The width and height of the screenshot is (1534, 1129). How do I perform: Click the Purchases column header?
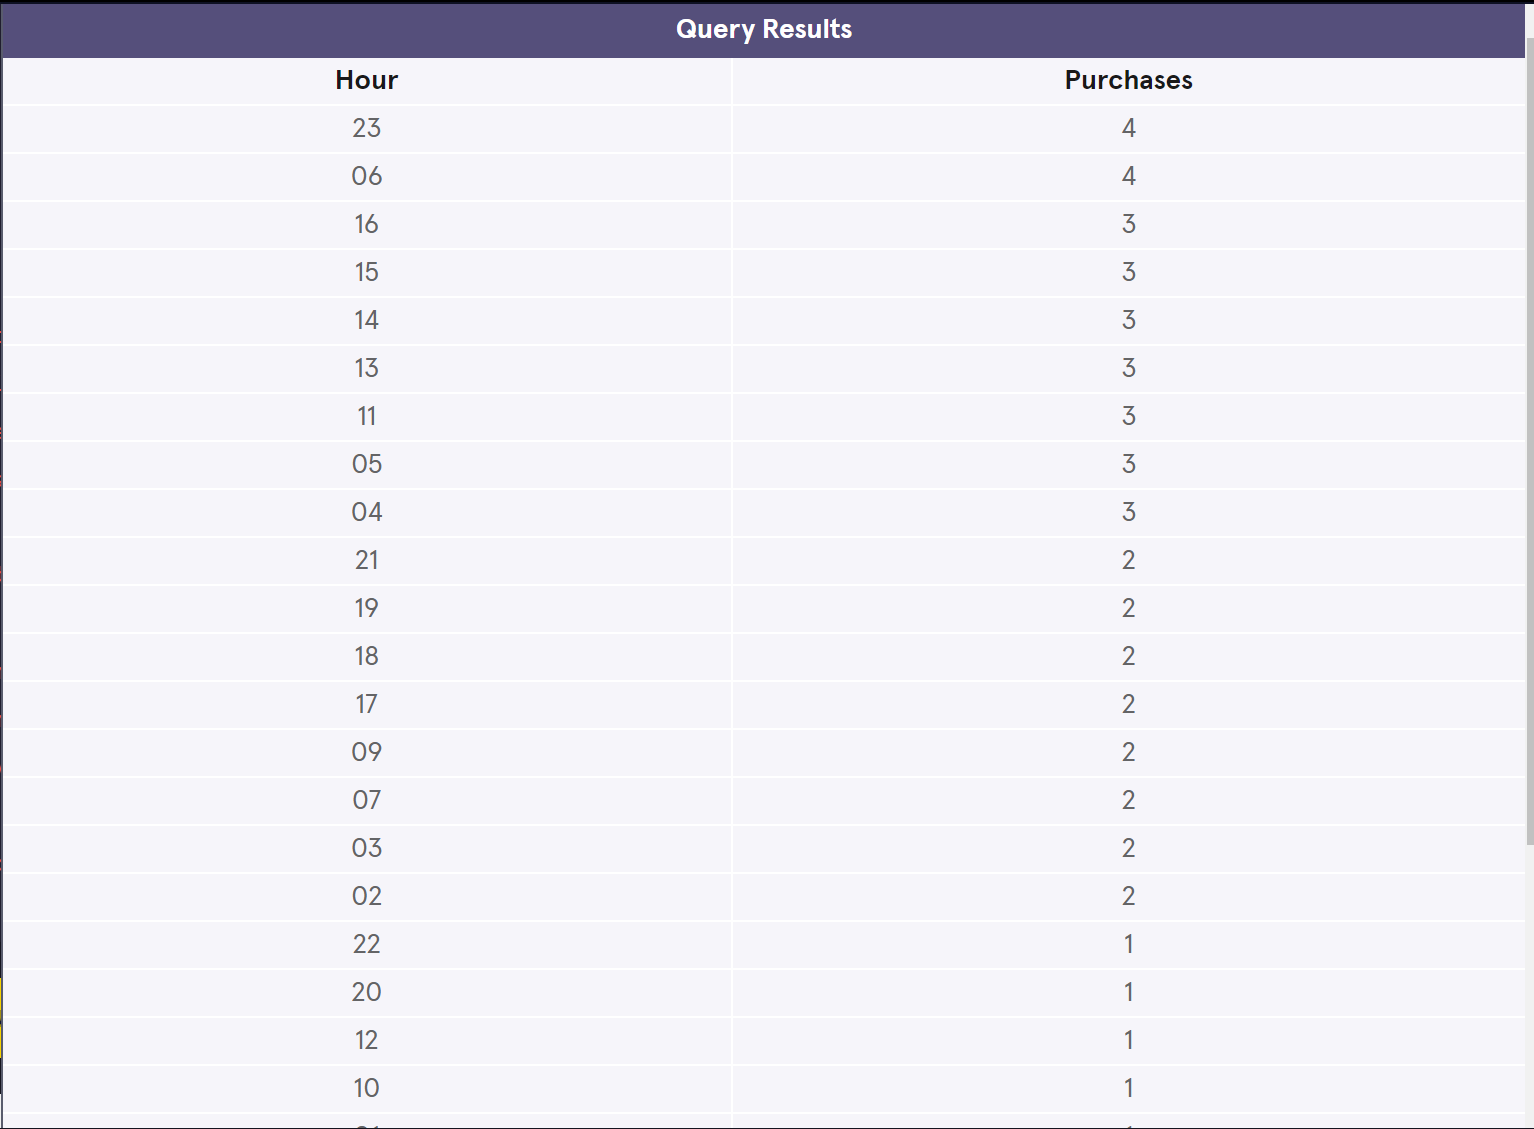[1128, 81]
